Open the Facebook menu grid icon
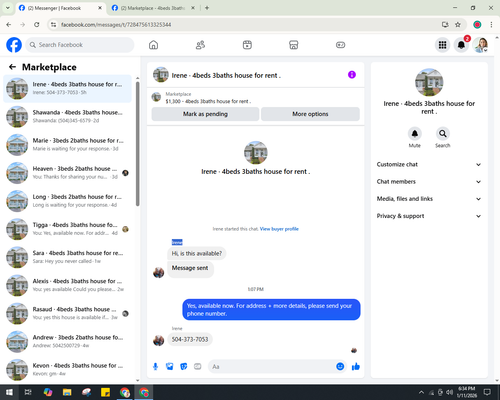The height and width of the screenshot is (400, 500). pyautogui.click(x=442, y=45)
